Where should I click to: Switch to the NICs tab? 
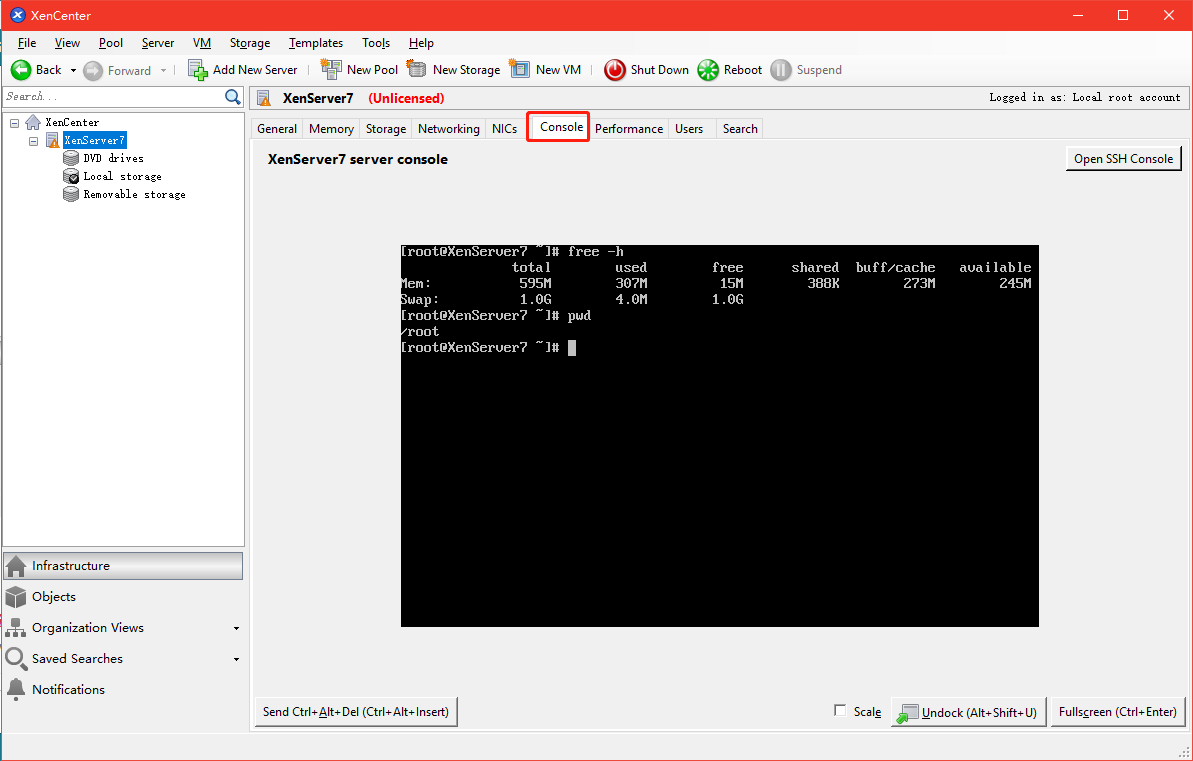tap(504, 129)
